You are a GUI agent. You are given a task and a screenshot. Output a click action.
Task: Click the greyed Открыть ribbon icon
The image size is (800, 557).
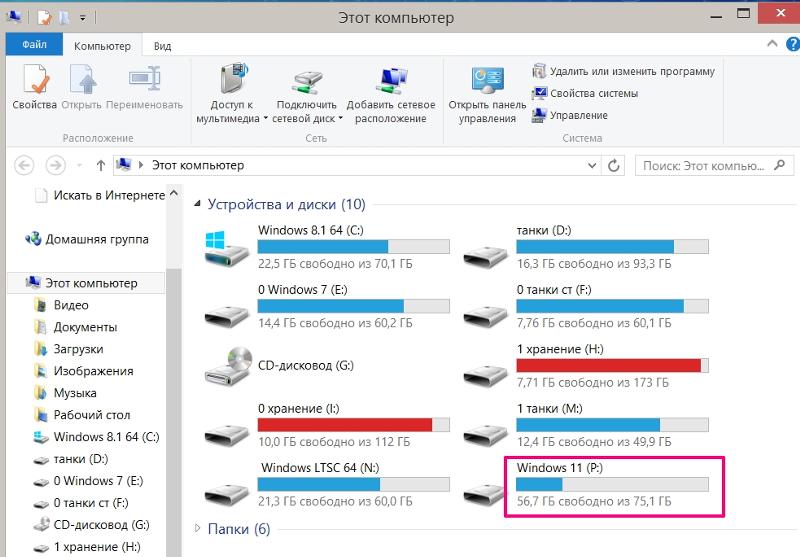pos(83,79)
